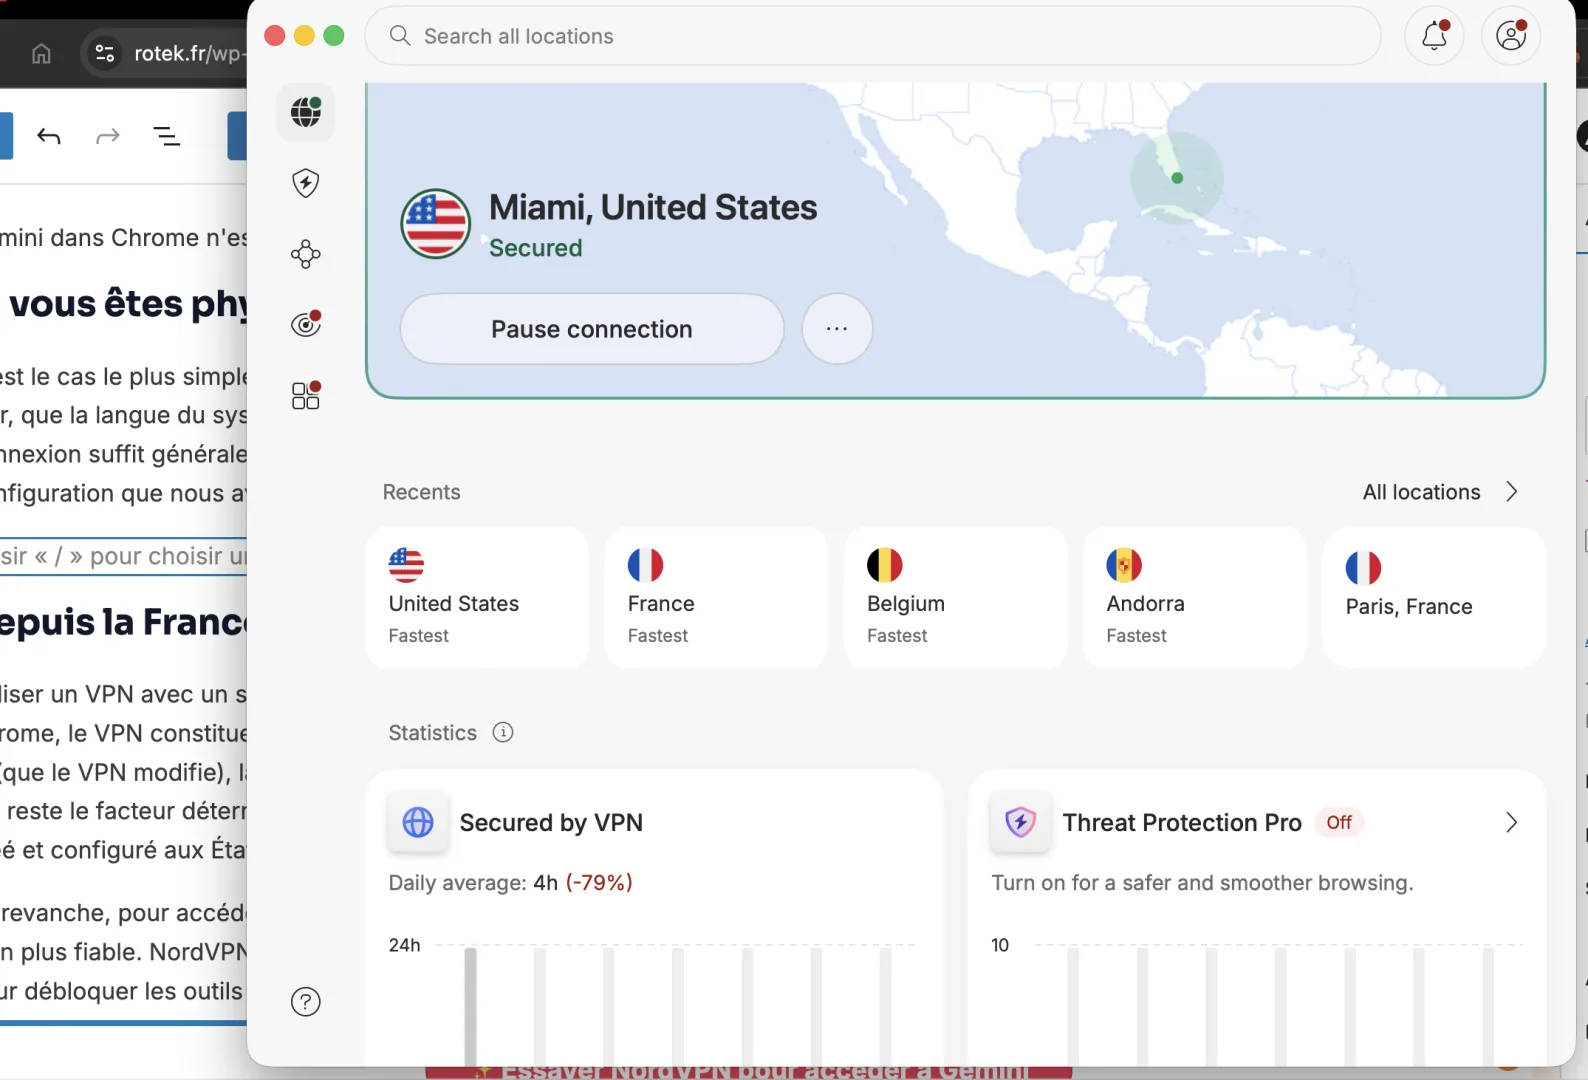Click the "Statistics" heading

[x=432, y=733]
